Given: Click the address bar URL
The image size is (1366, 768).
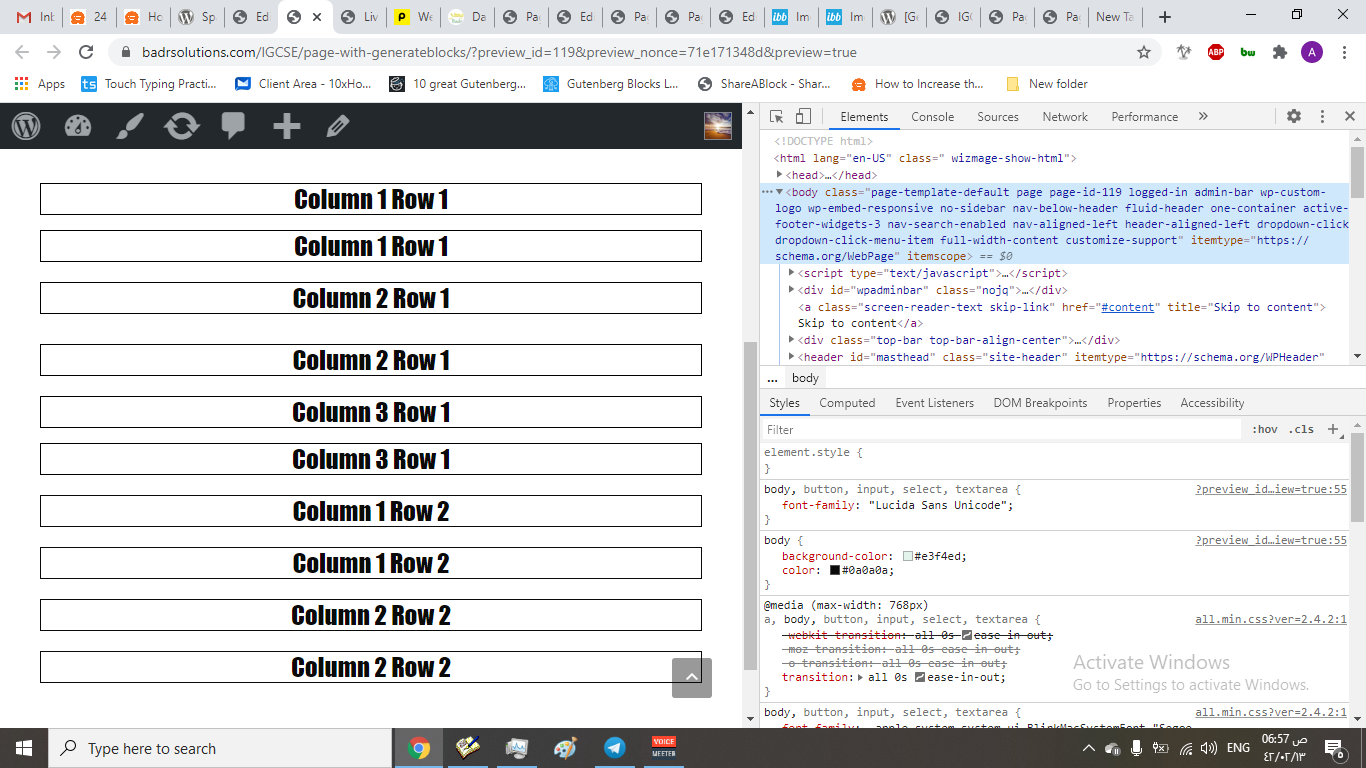Looking at the screenshot, I should pyautogui.click(x=497, y=52).
